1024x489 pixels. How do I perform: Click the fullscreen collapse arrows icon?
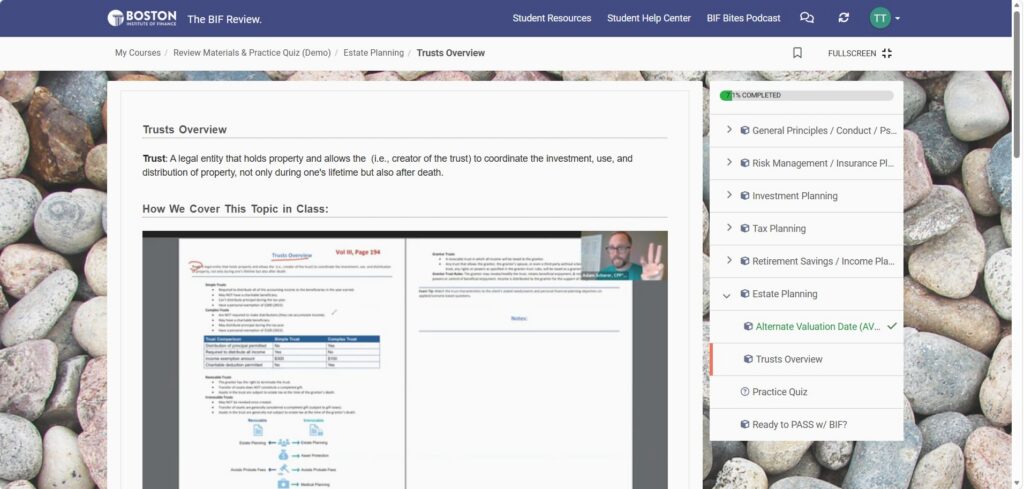(886, 54)
